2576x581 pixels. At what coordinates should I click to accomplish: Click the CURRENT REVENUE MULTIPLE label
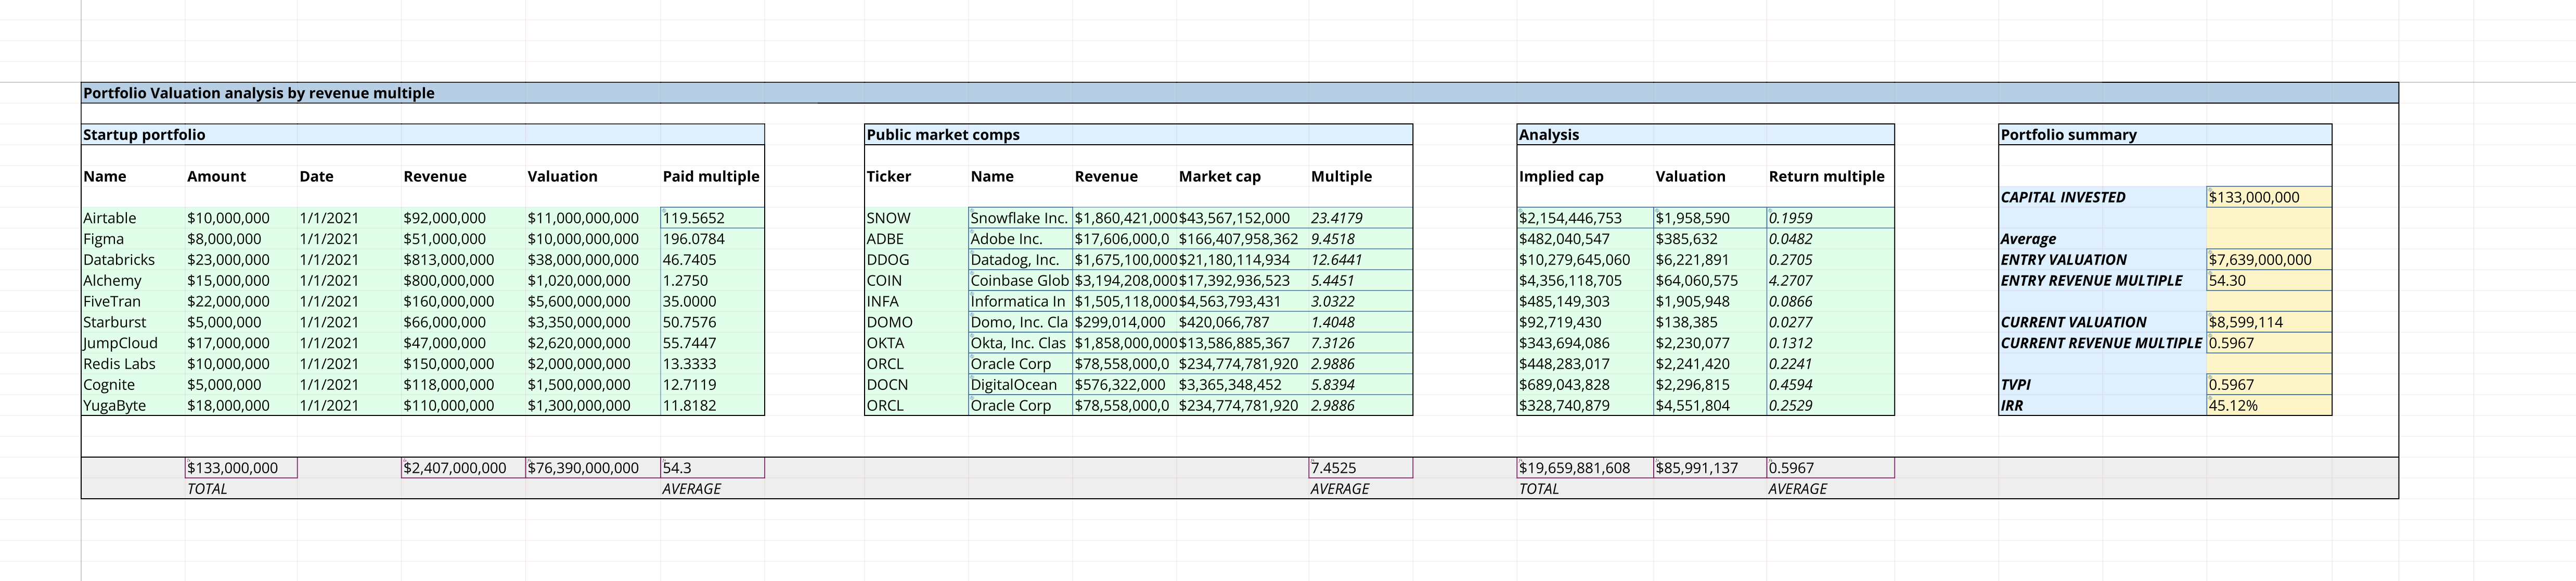2102,343
